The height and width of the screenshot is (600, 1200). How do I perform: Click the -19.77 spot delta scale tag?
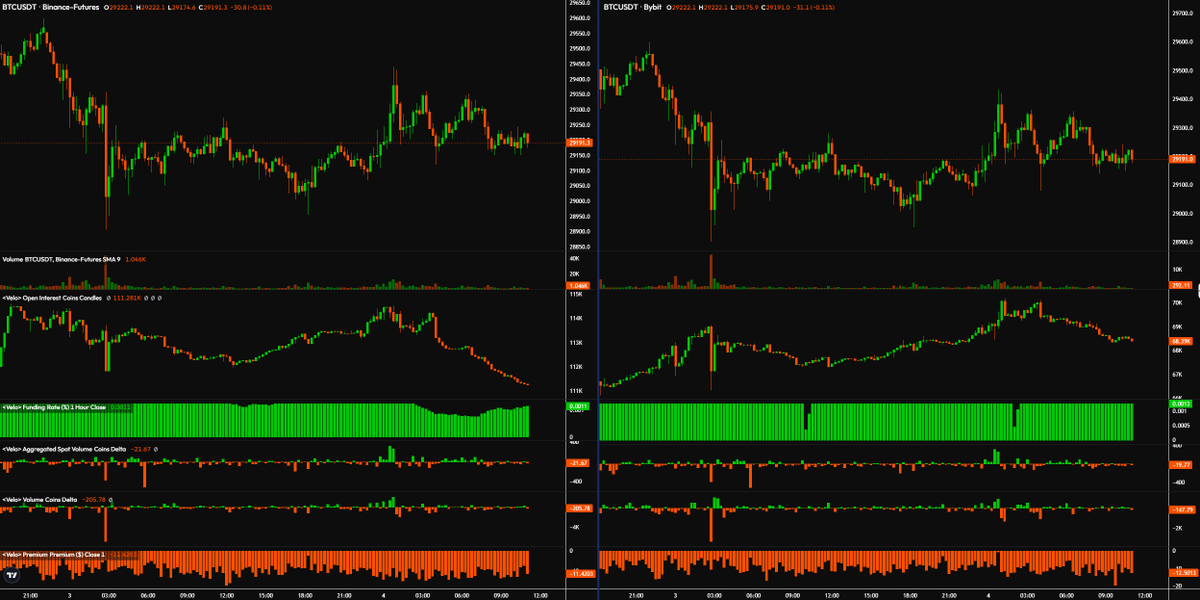(1183, 464)
